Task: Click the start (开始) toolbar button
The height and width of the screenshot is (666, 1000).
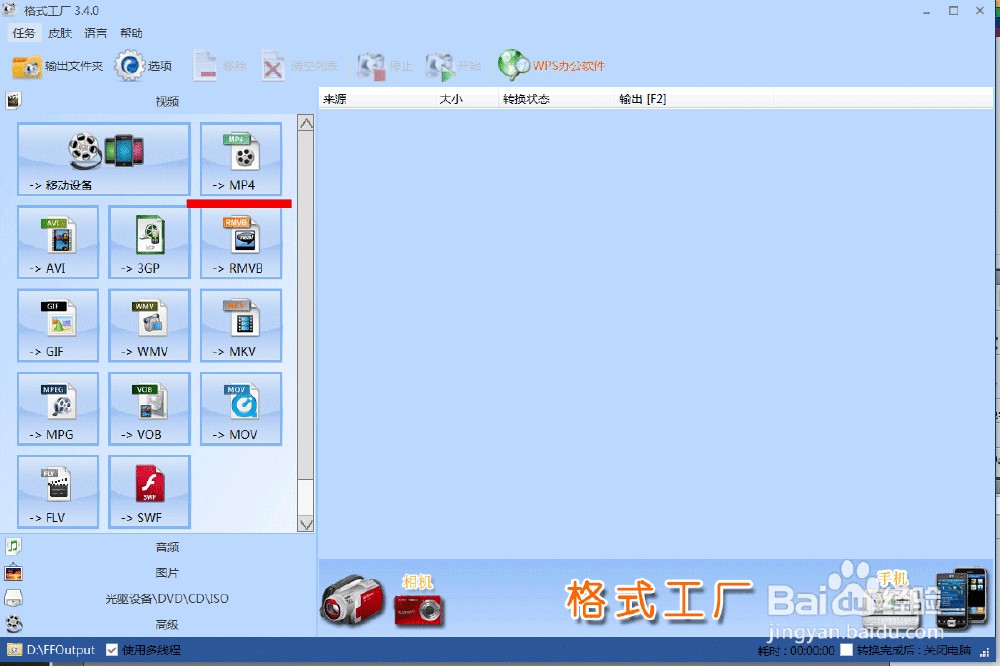Action: click(453, 66)
